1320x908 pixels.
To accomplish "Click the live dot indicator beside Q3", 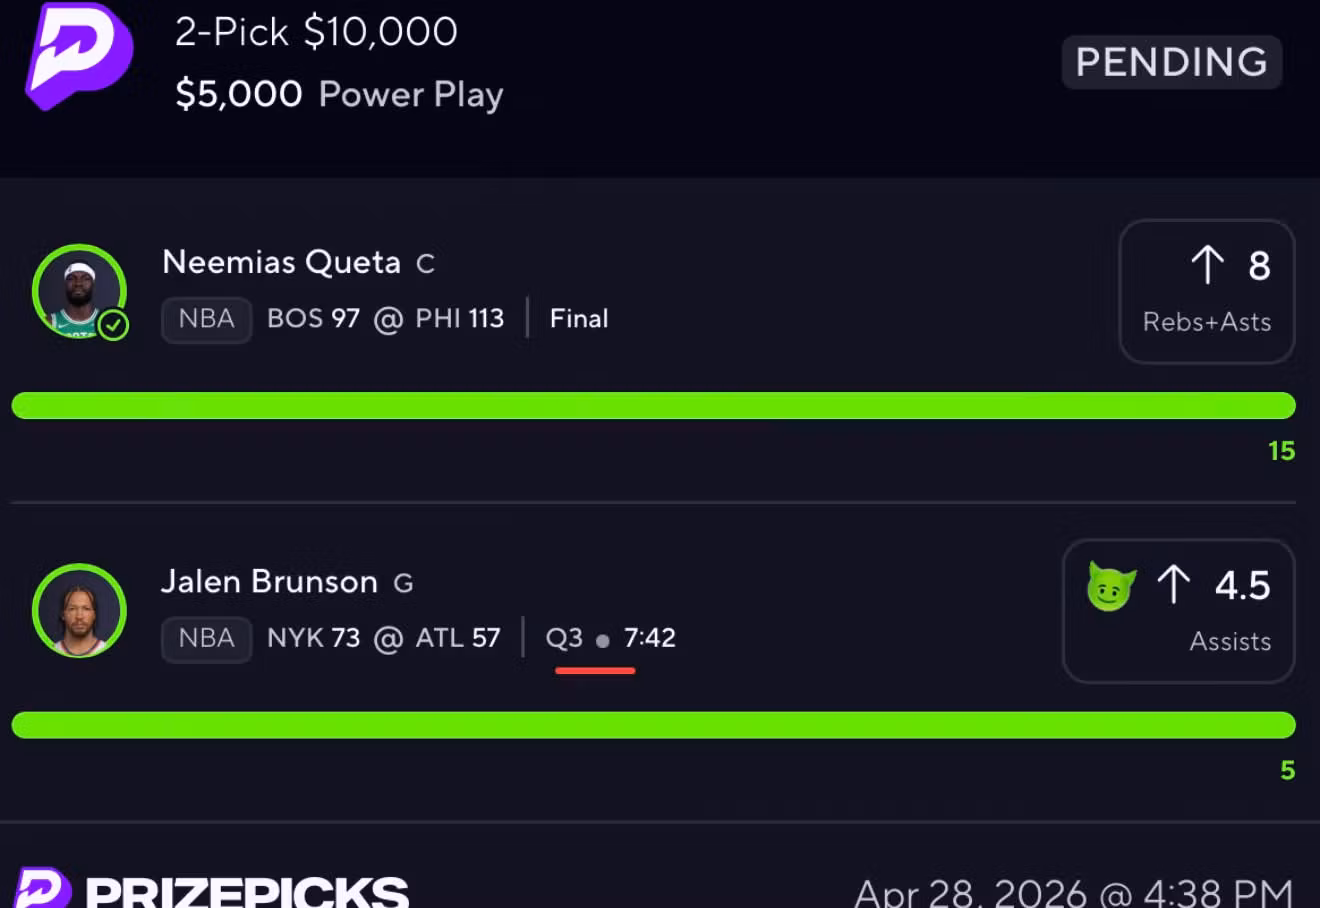I will pyautogui.click(x=603, y=641).
